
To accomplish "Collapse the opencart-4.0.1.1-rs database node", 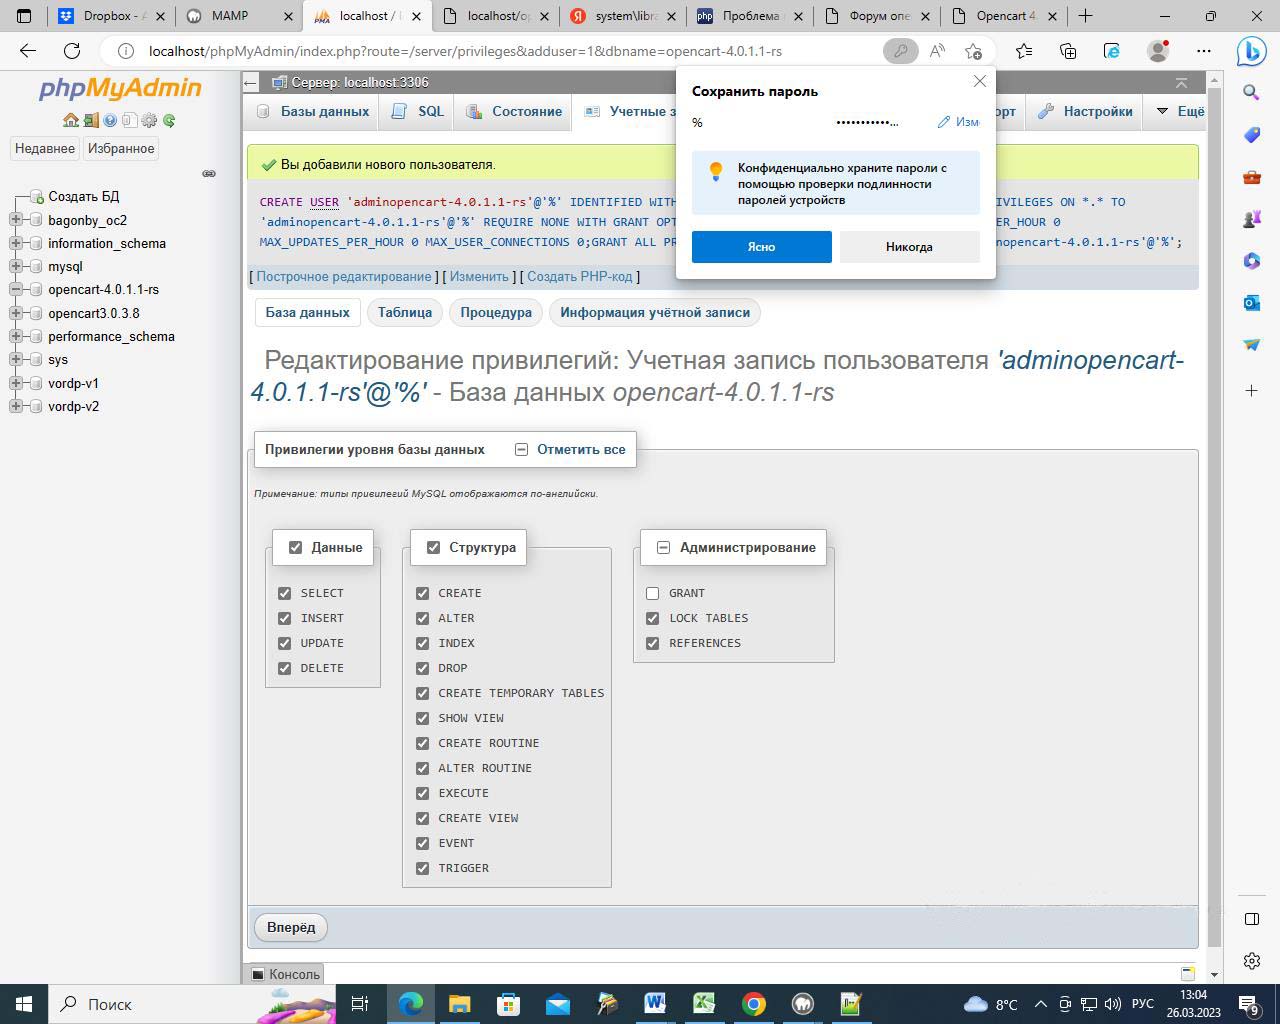I will 16,290.
